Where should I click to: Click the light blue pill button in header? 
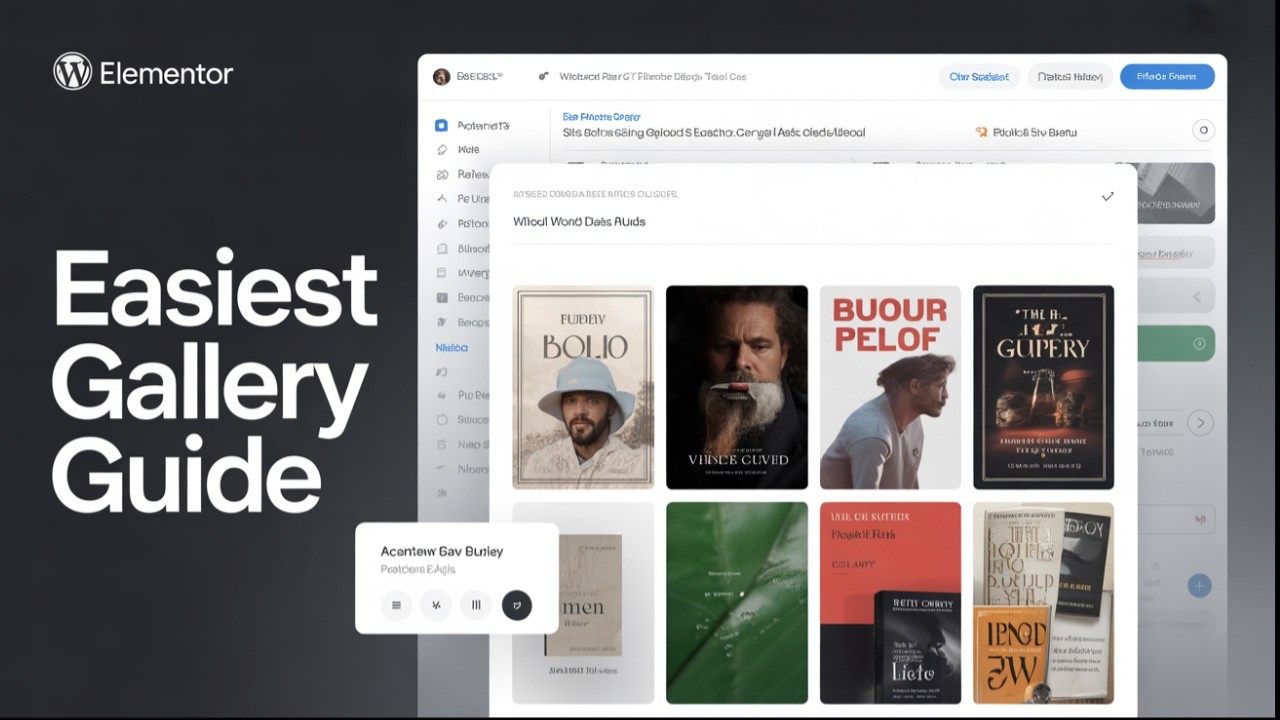(979, 77)
